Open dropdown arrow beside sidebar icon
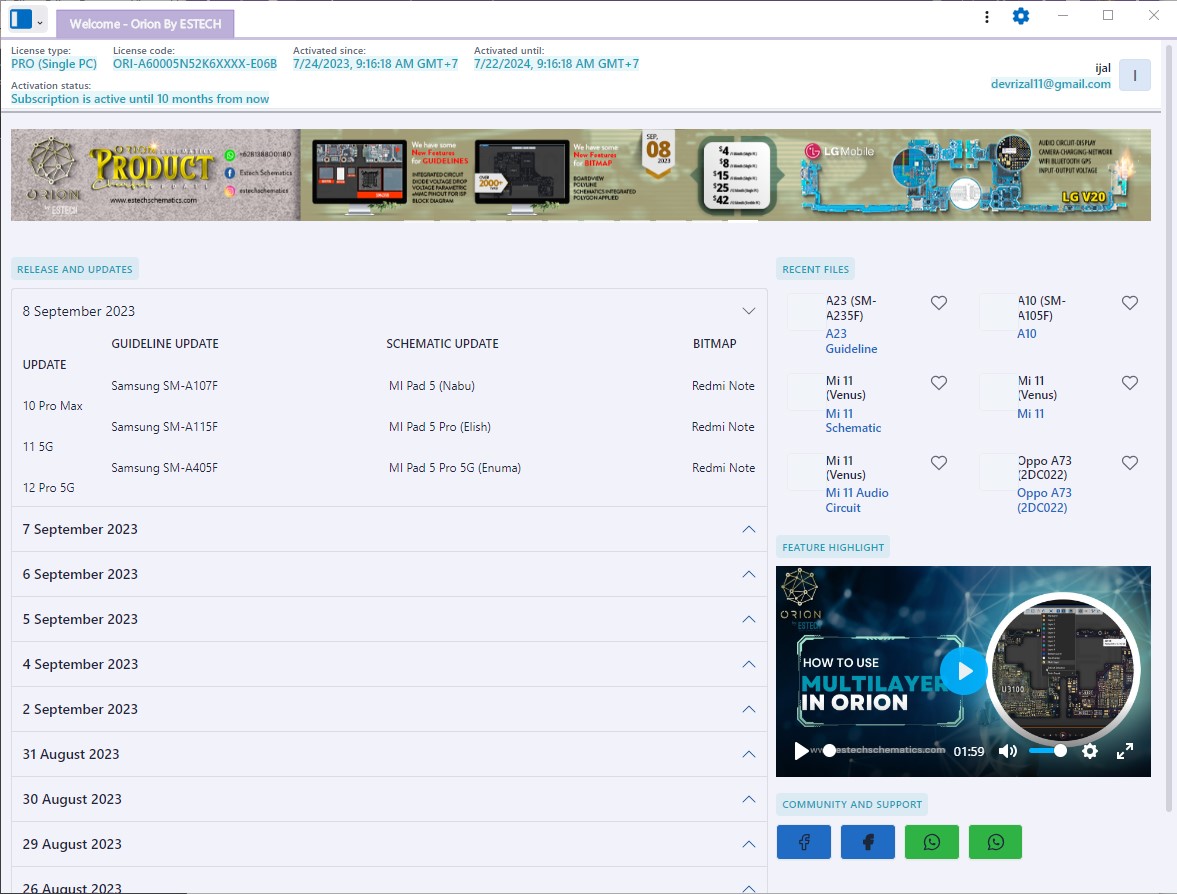The width and height of the screenshot is (1177, 894). click(x=40, y=23)
